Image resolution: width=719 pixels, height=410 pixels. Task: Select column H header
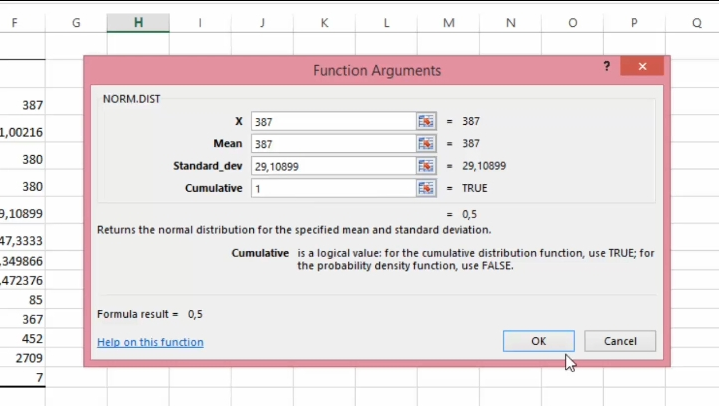[x=138, y=23]
